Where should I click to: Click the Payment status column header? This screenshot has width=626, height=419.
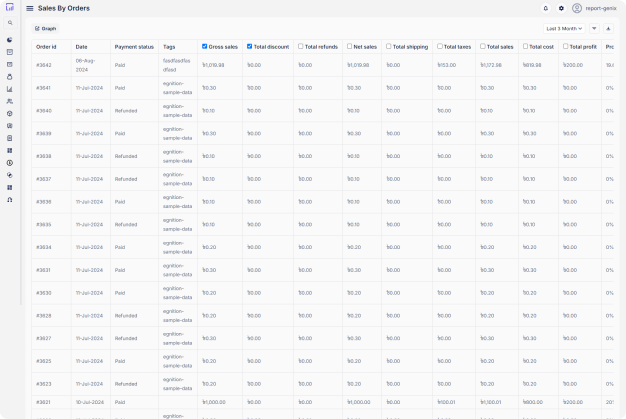pyautogui.click(x=134, y=47)
